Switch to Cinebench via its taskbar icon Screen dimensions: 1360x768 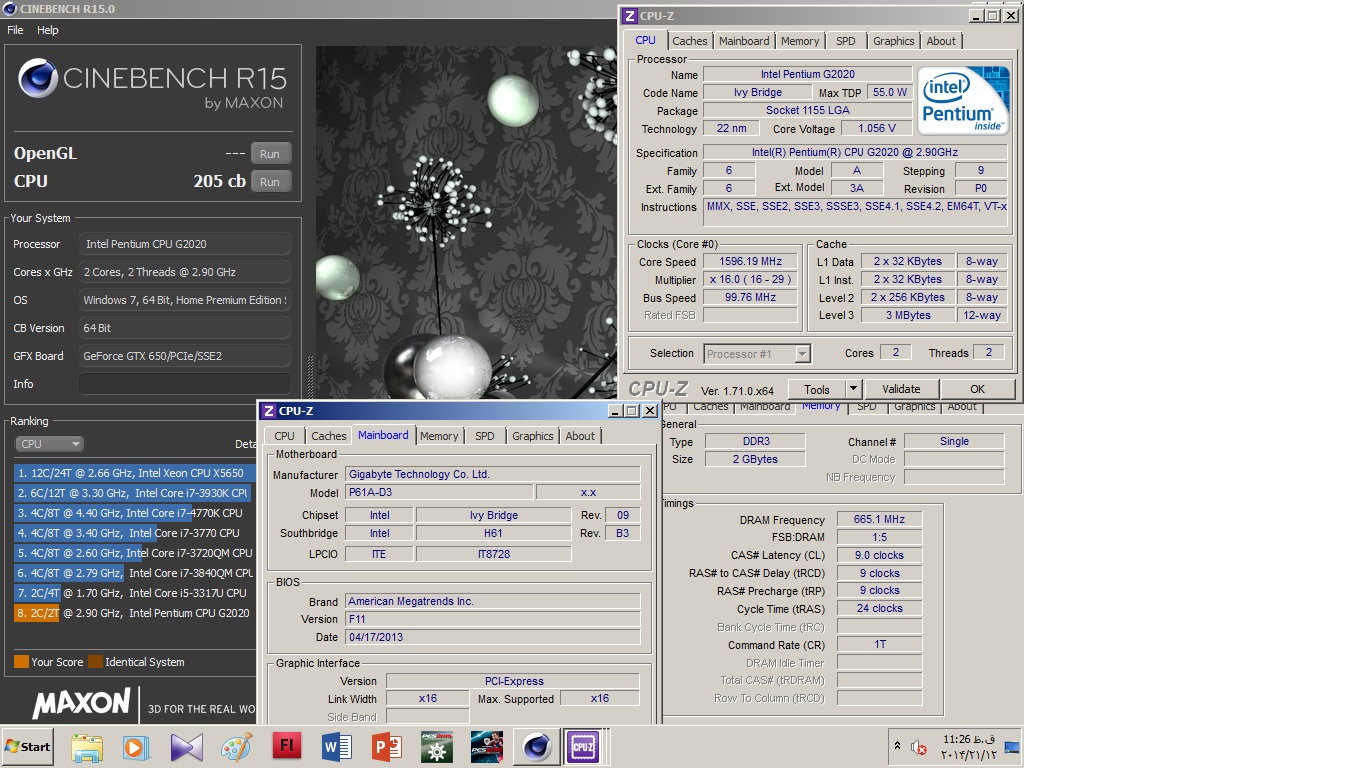point(537,747)
